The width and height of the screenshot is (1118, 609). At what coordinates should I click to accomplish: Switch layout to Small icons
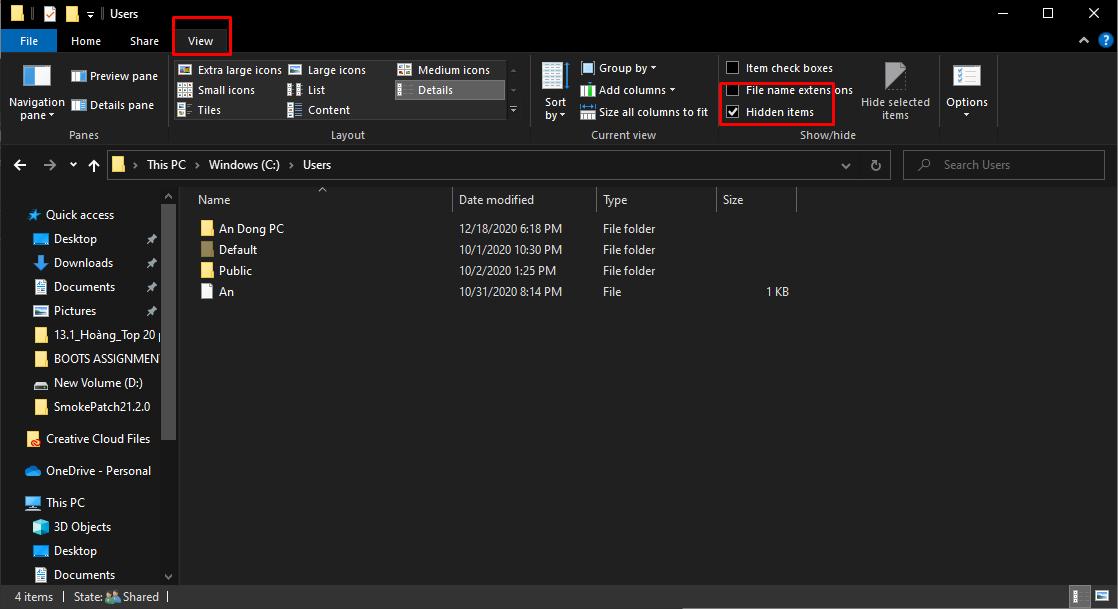click(x=216, y=90)
